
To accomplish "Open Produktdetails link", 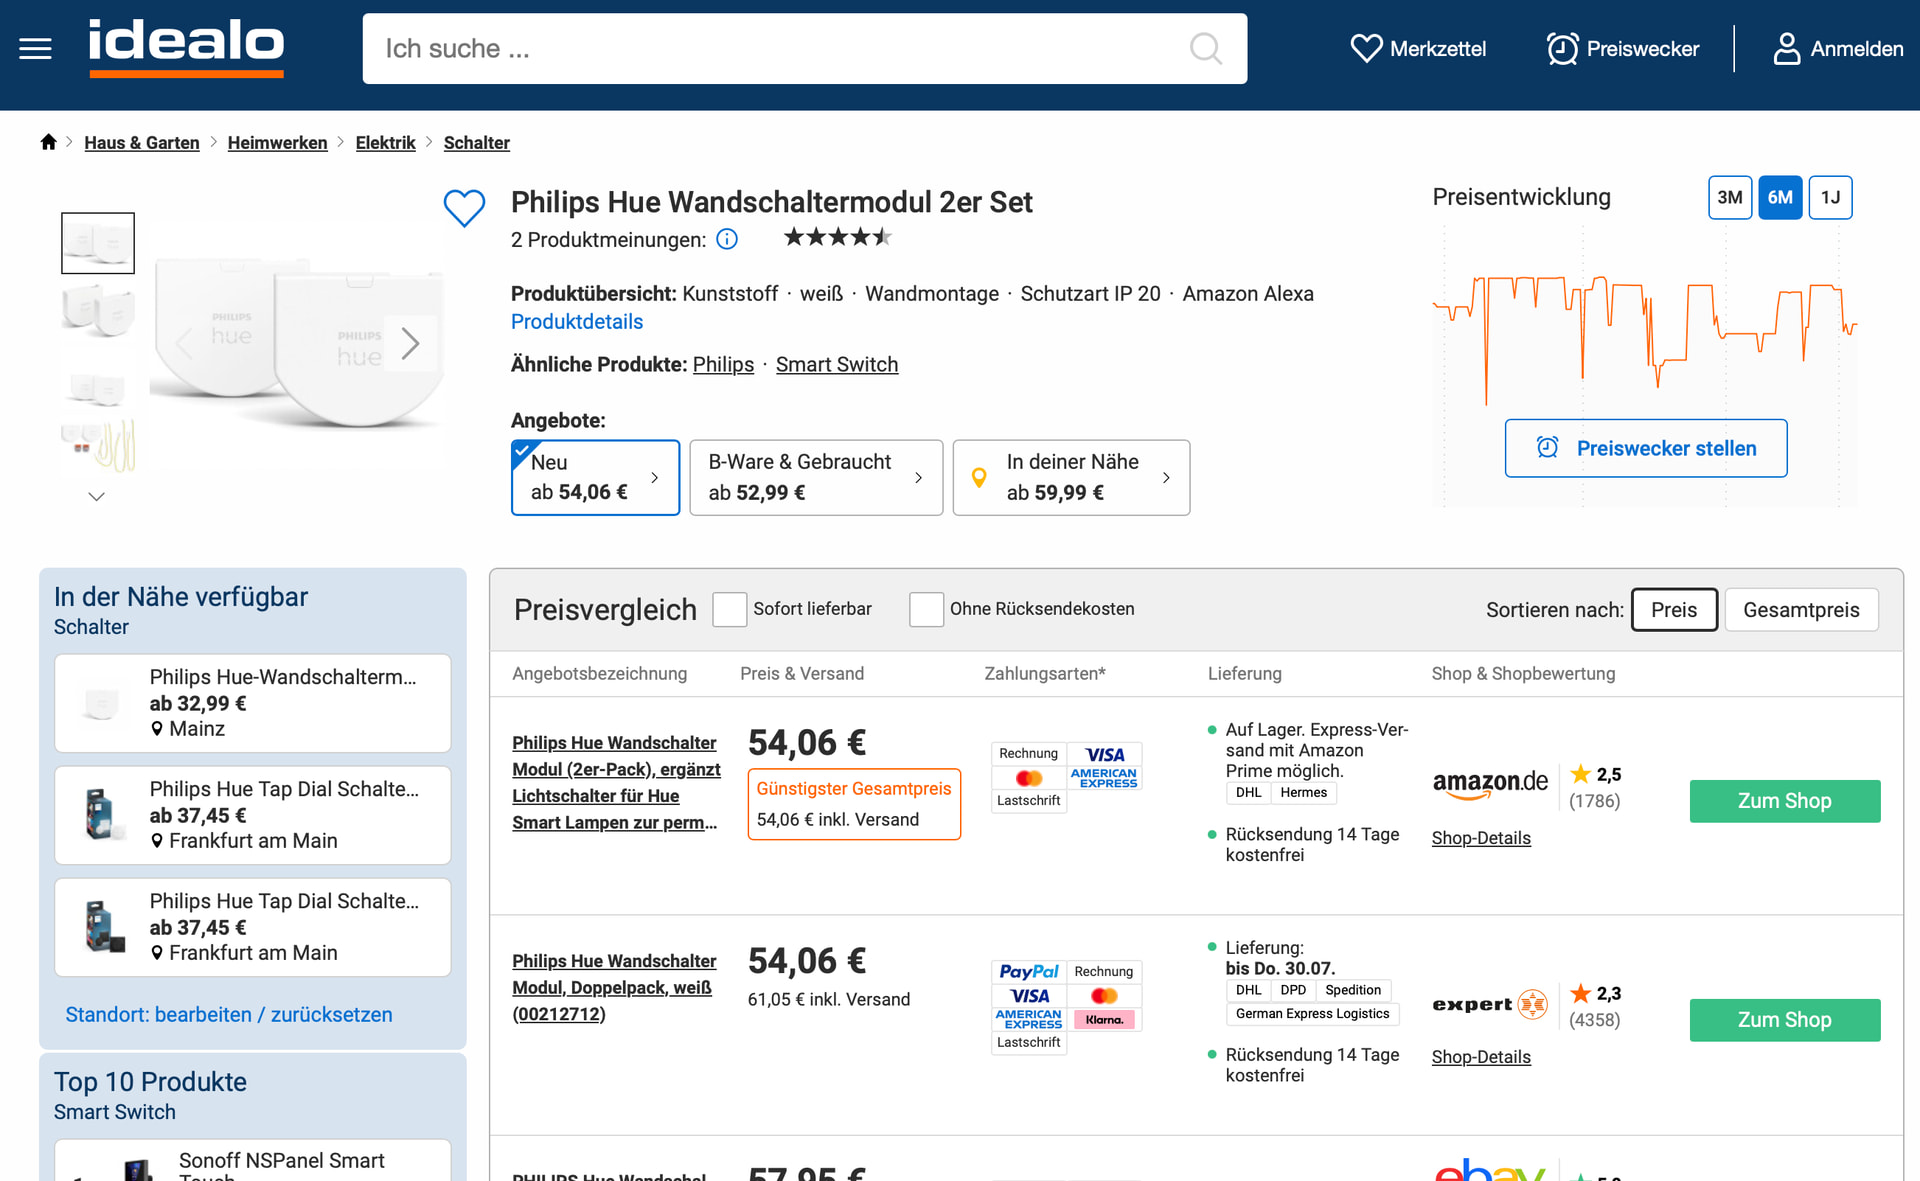I will tap(577, 322).
